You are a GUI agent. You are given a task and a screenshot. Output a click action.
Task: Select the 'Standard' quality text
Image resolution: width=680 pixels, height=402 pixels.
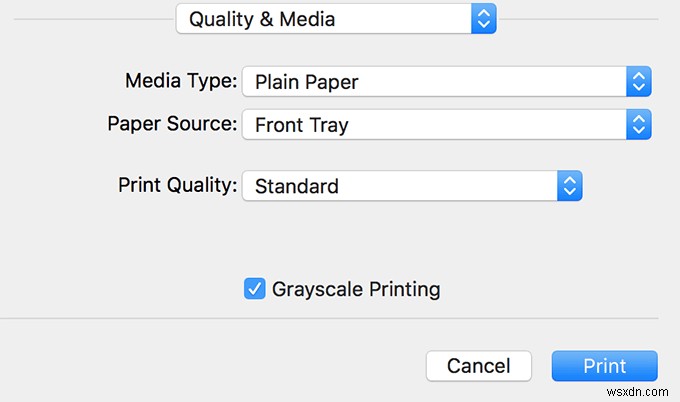tap(297, 186)
